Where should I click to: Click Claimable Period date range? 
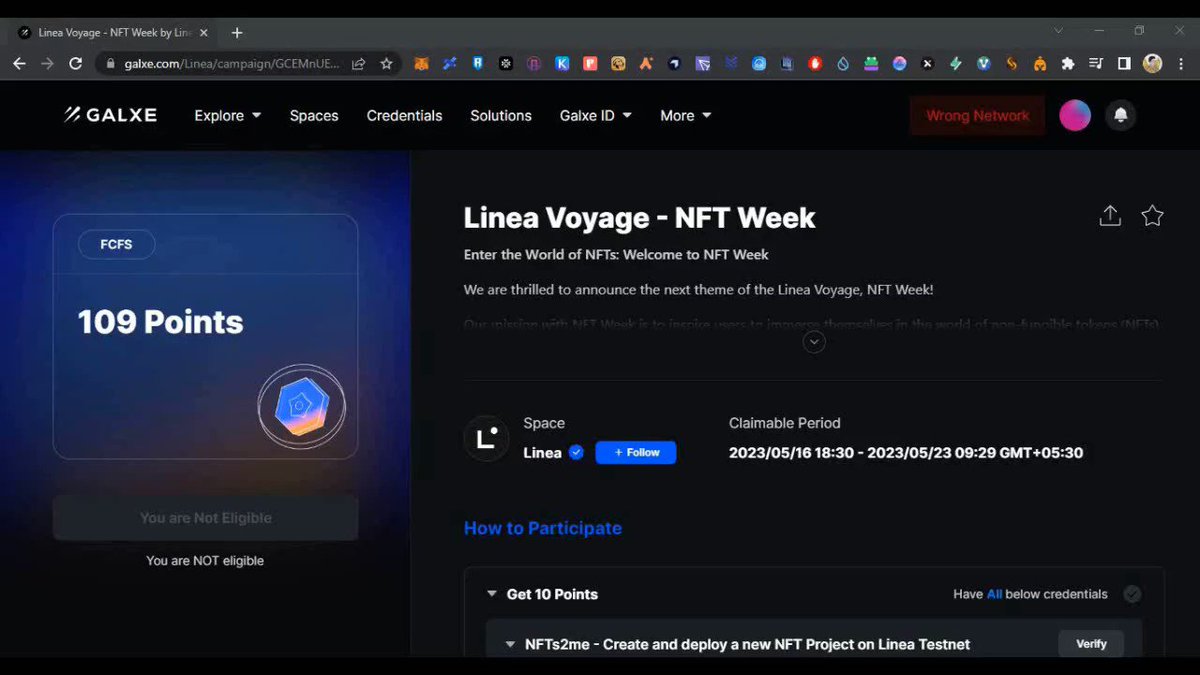[906, 453]
